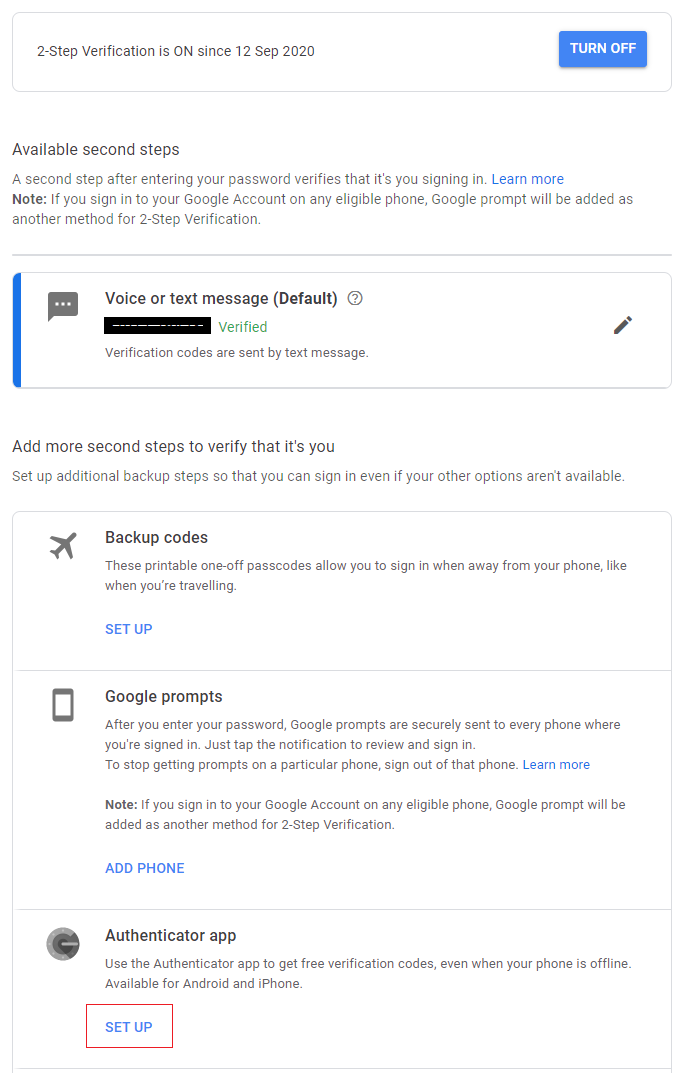Viewport: 675px width, 1073px height.
Task: Open Learn more under Available second steps
Action: click(x=527, y=179)
